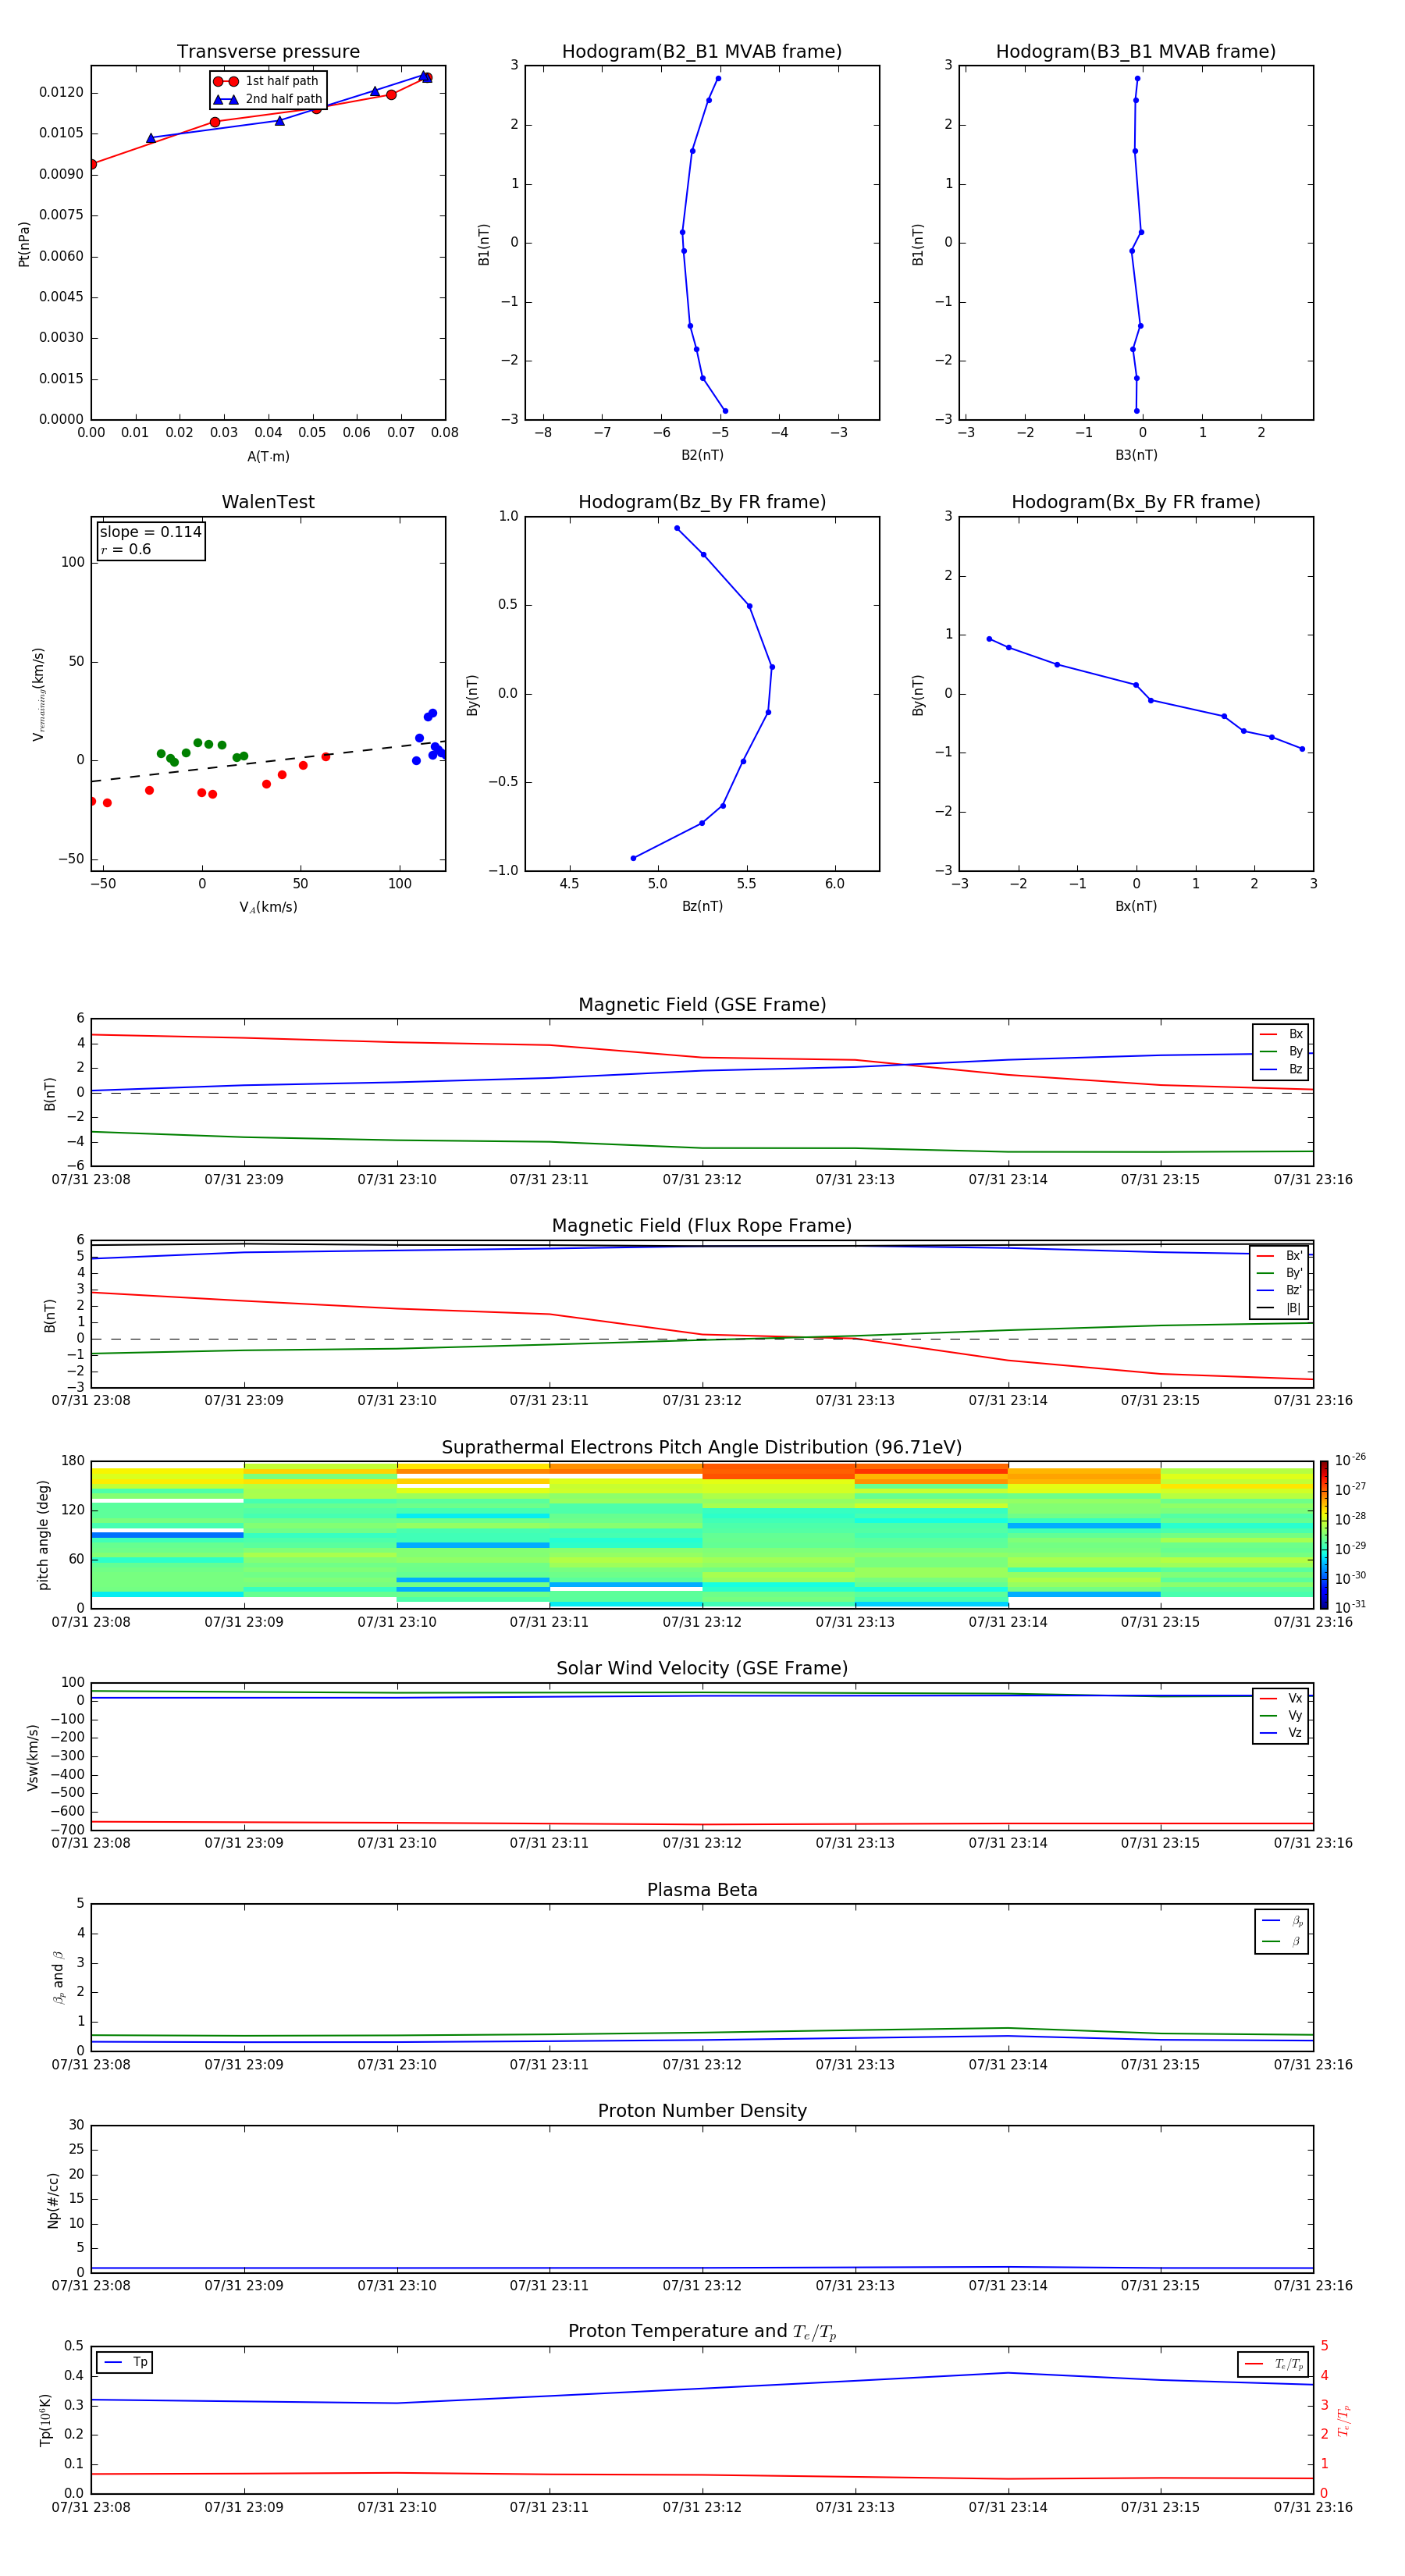1405x2576 pixels.
Task: Select the 'slope = 0.114' annotation box
Action: (151, 540)
